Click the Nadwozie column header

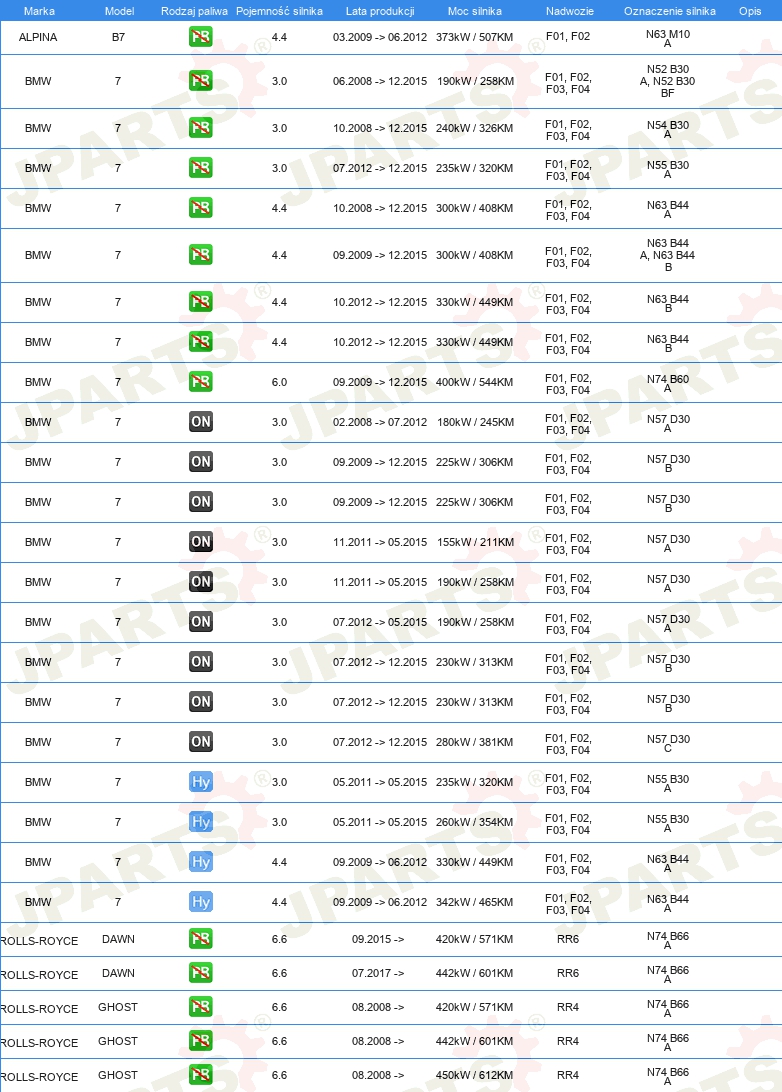(x=570, y=11)
